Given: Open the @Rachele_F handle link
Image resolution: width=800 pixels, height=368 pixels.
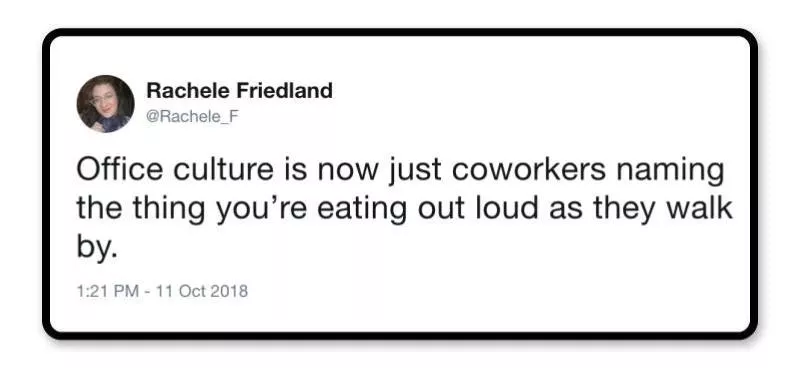Looking at the screenshot, I should (x=192, y=116).
